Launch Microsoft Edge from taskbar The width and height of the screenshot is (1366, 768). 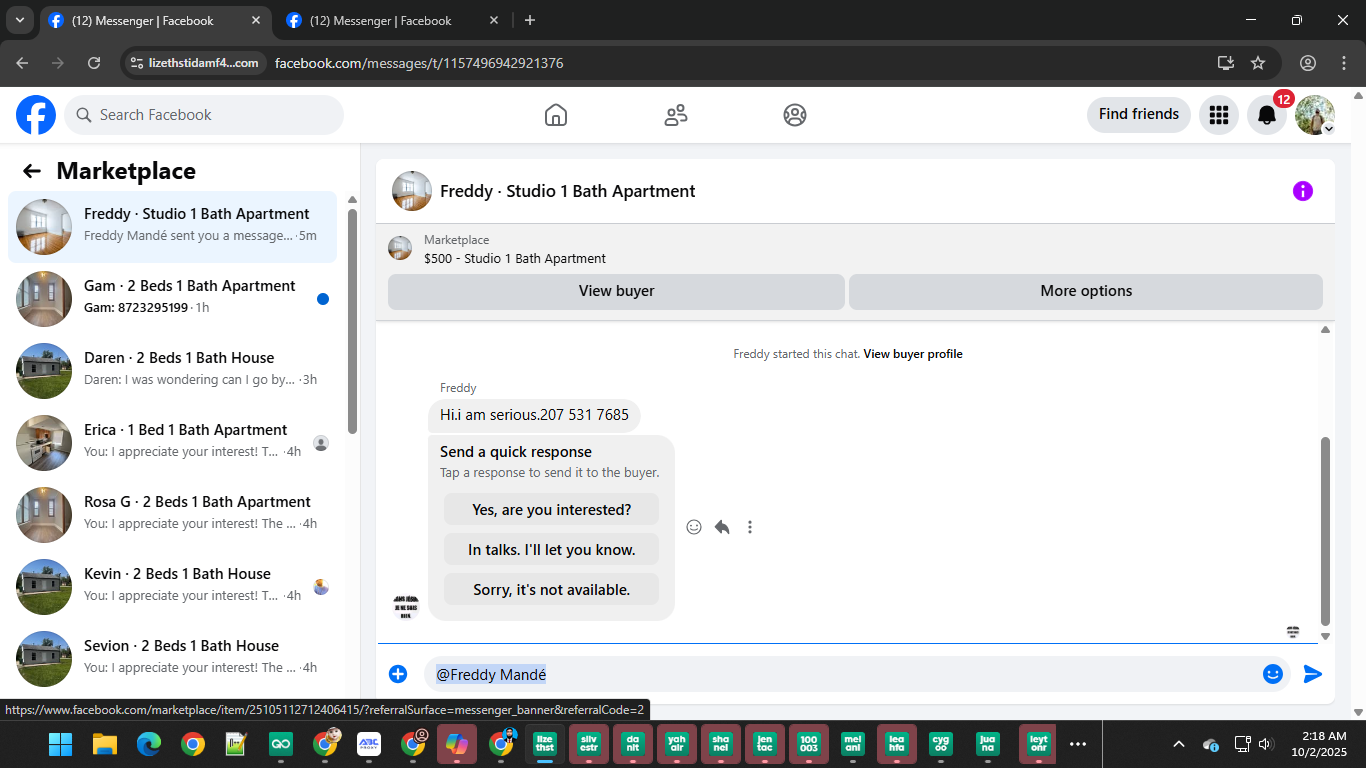click(x=149, y=744)
